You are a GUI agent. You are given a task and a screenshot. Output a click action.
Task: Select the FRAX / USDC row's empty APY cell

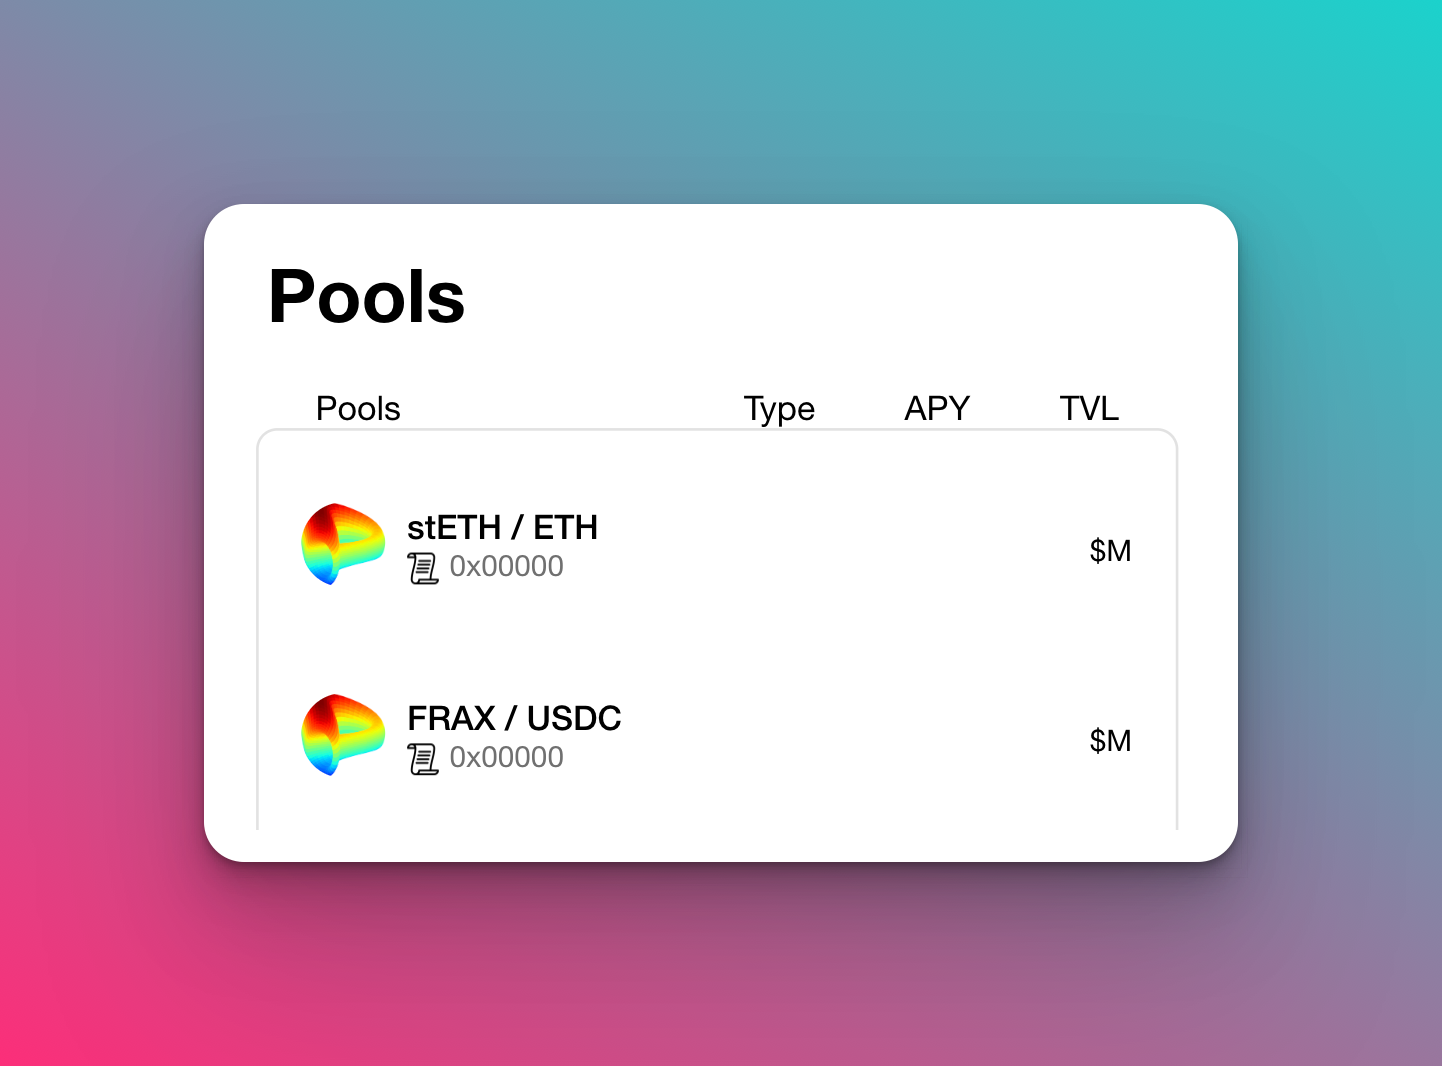(937, 740)
